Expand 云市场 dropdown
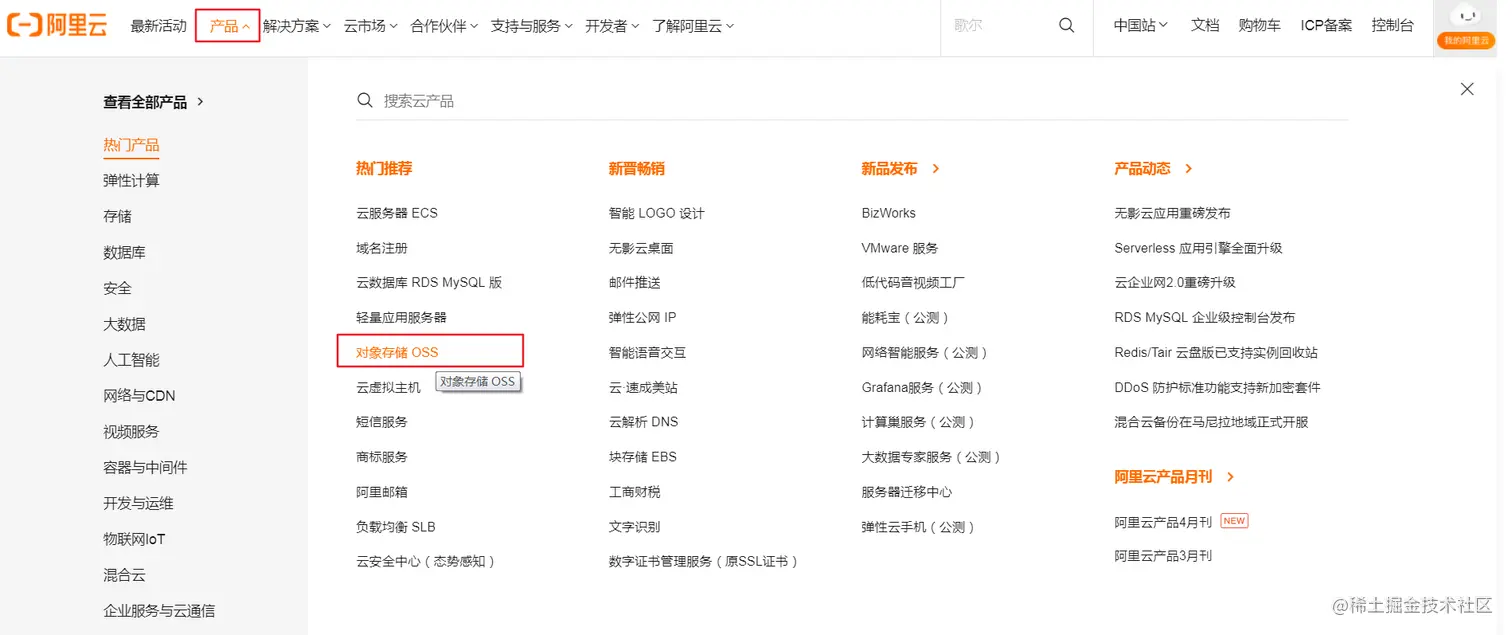 pos(370,26)
